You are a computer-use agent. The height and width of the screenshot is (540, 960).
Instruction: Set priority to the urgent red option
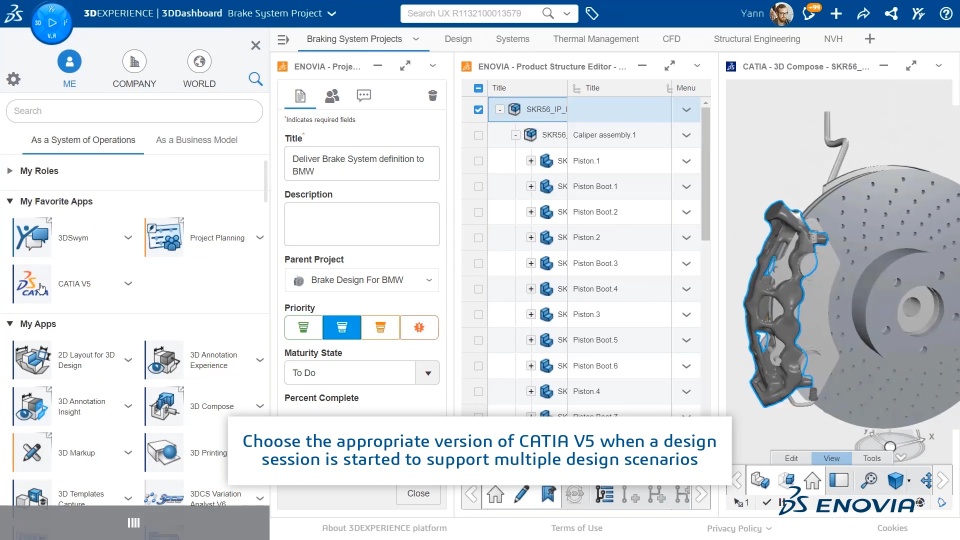pos(419,328)
